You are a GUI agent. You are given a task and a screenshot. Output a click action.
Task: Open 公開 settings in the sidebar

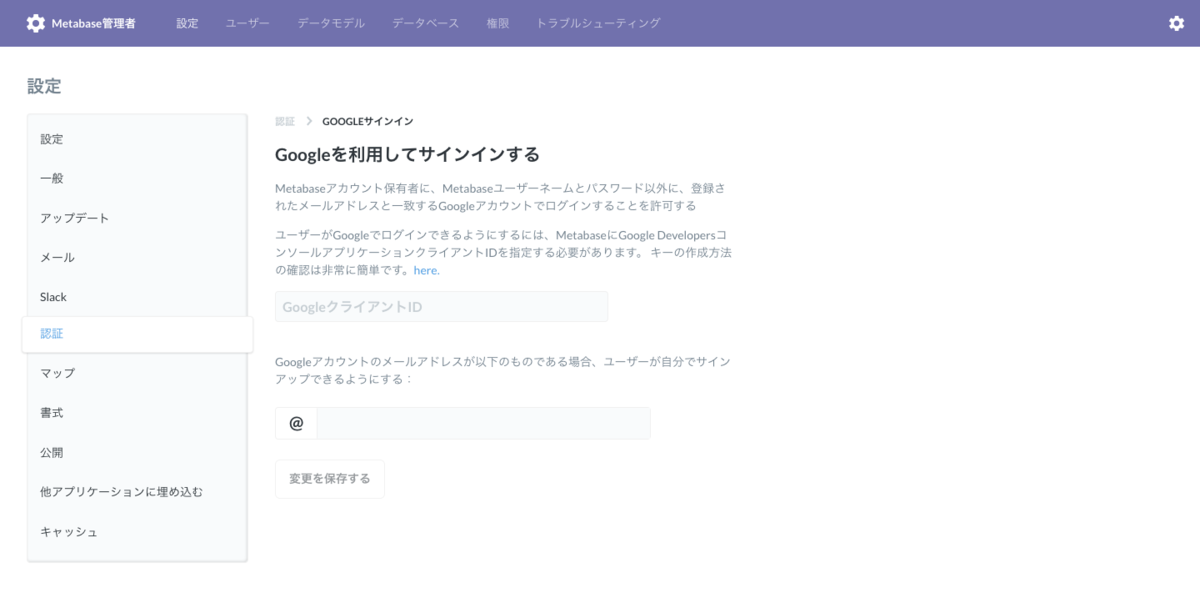coord(137,452)
